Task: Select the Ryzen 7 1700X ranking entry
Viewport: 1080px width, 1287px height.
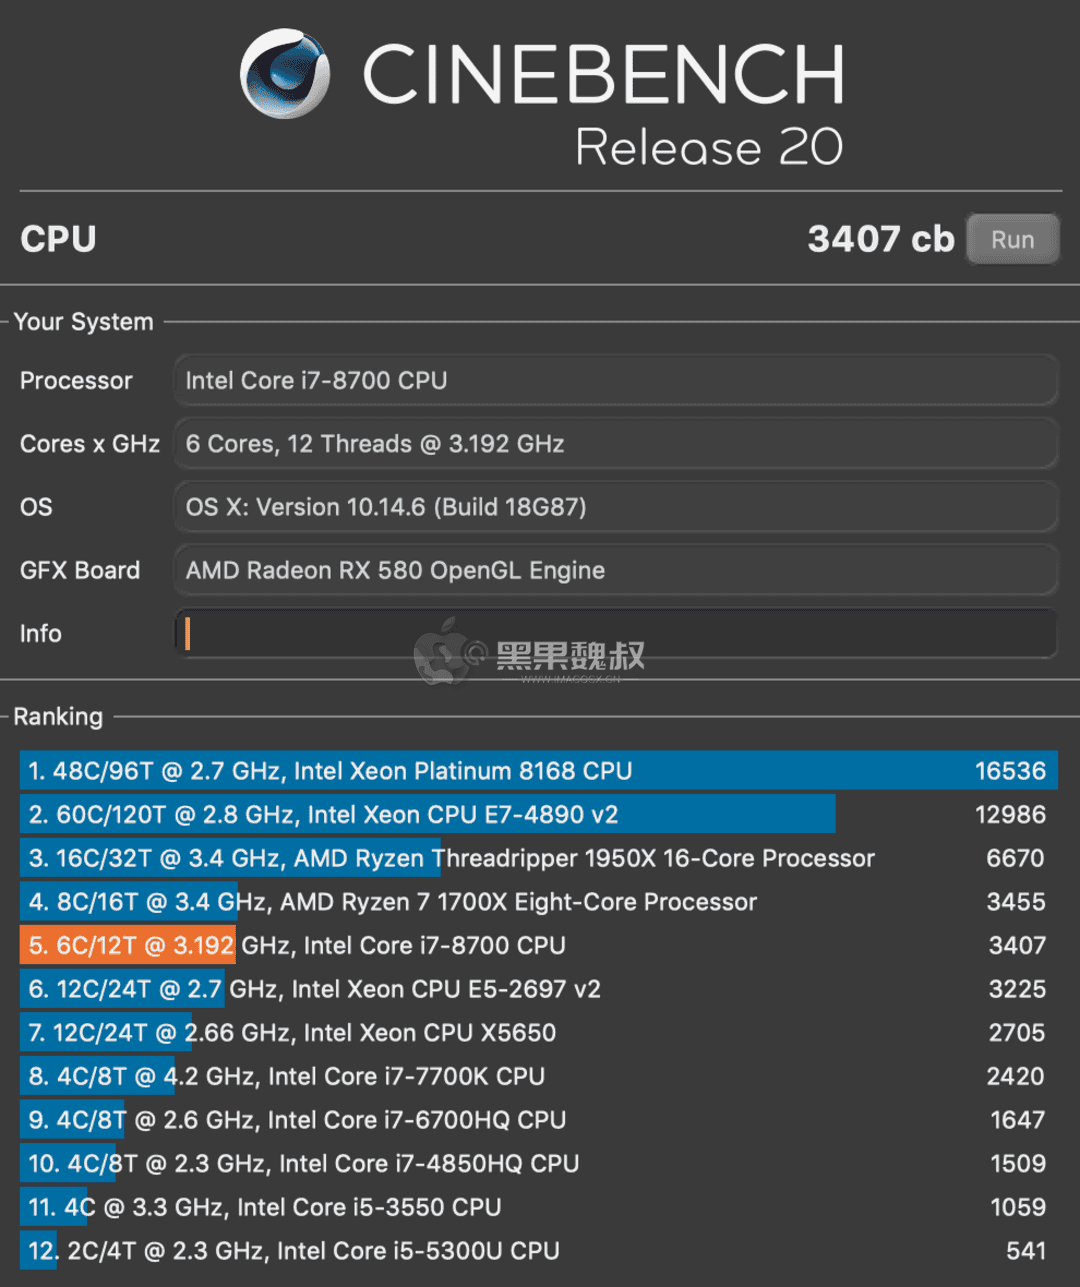Action: tap(128, 901)
